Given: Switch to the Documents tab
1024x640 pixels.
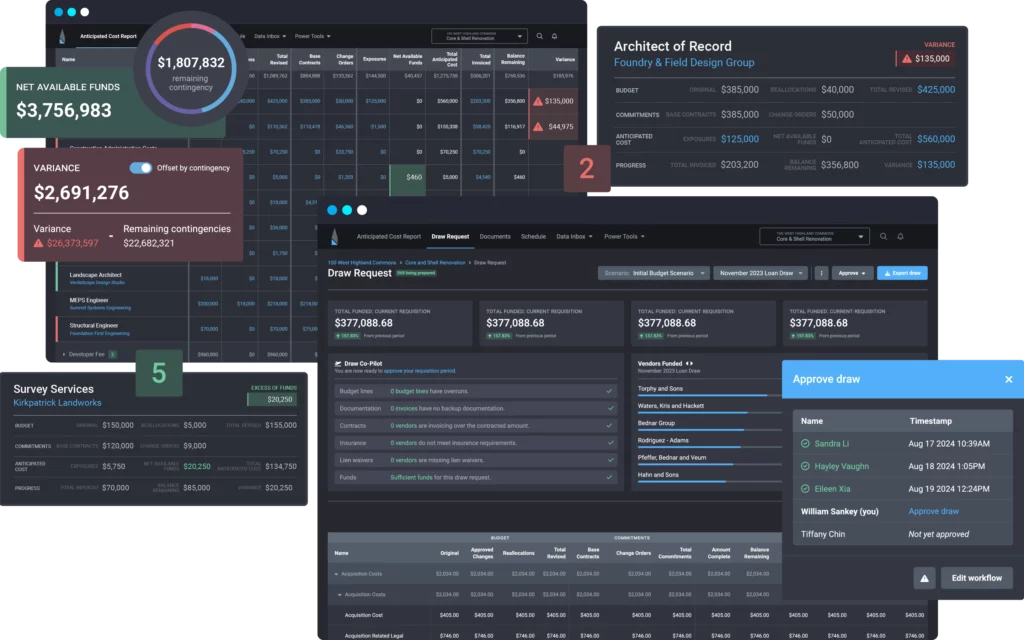Looking at the screenshot, I should (x=495, y=237).
